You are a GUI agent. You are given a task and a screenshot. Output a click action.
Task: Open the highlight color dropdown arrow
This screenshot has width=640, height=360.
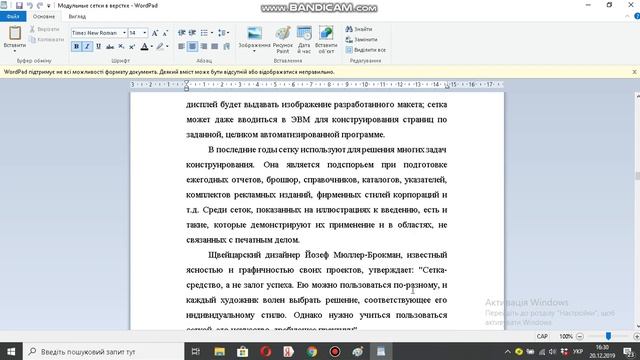click(x=167, y=47)
